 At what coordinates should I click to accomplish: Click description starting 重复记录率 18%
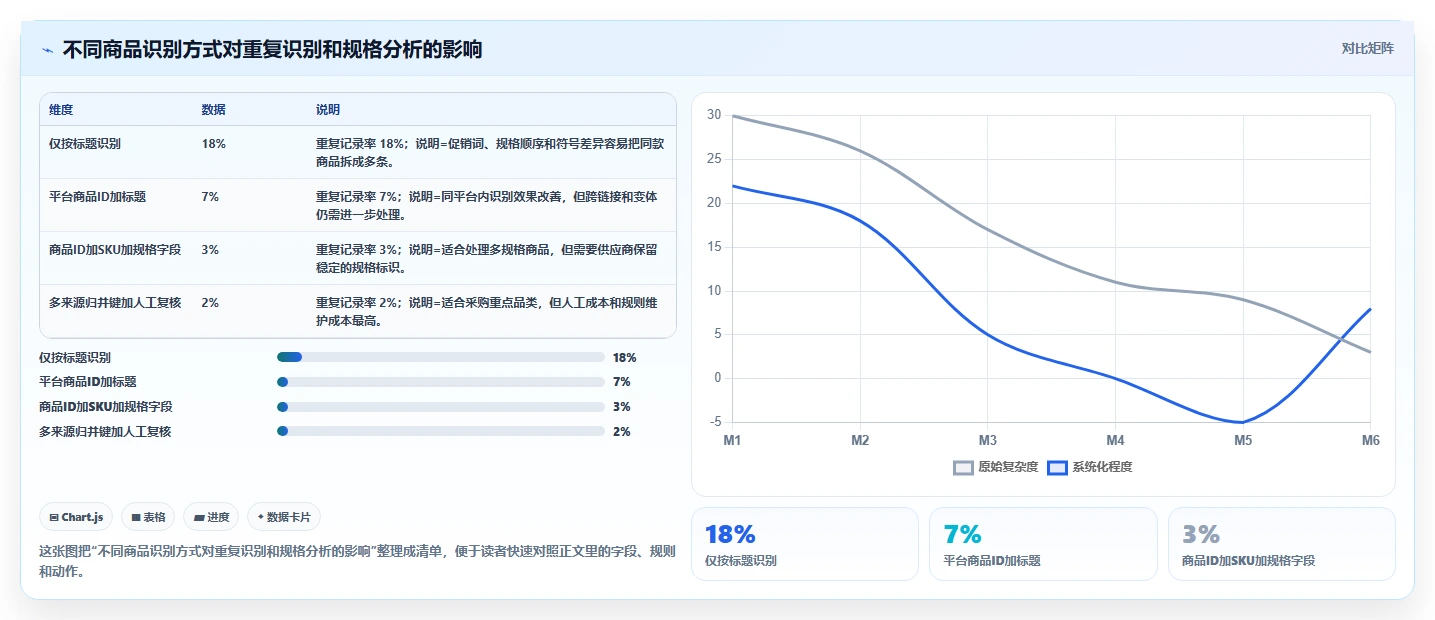pos(490,152)
